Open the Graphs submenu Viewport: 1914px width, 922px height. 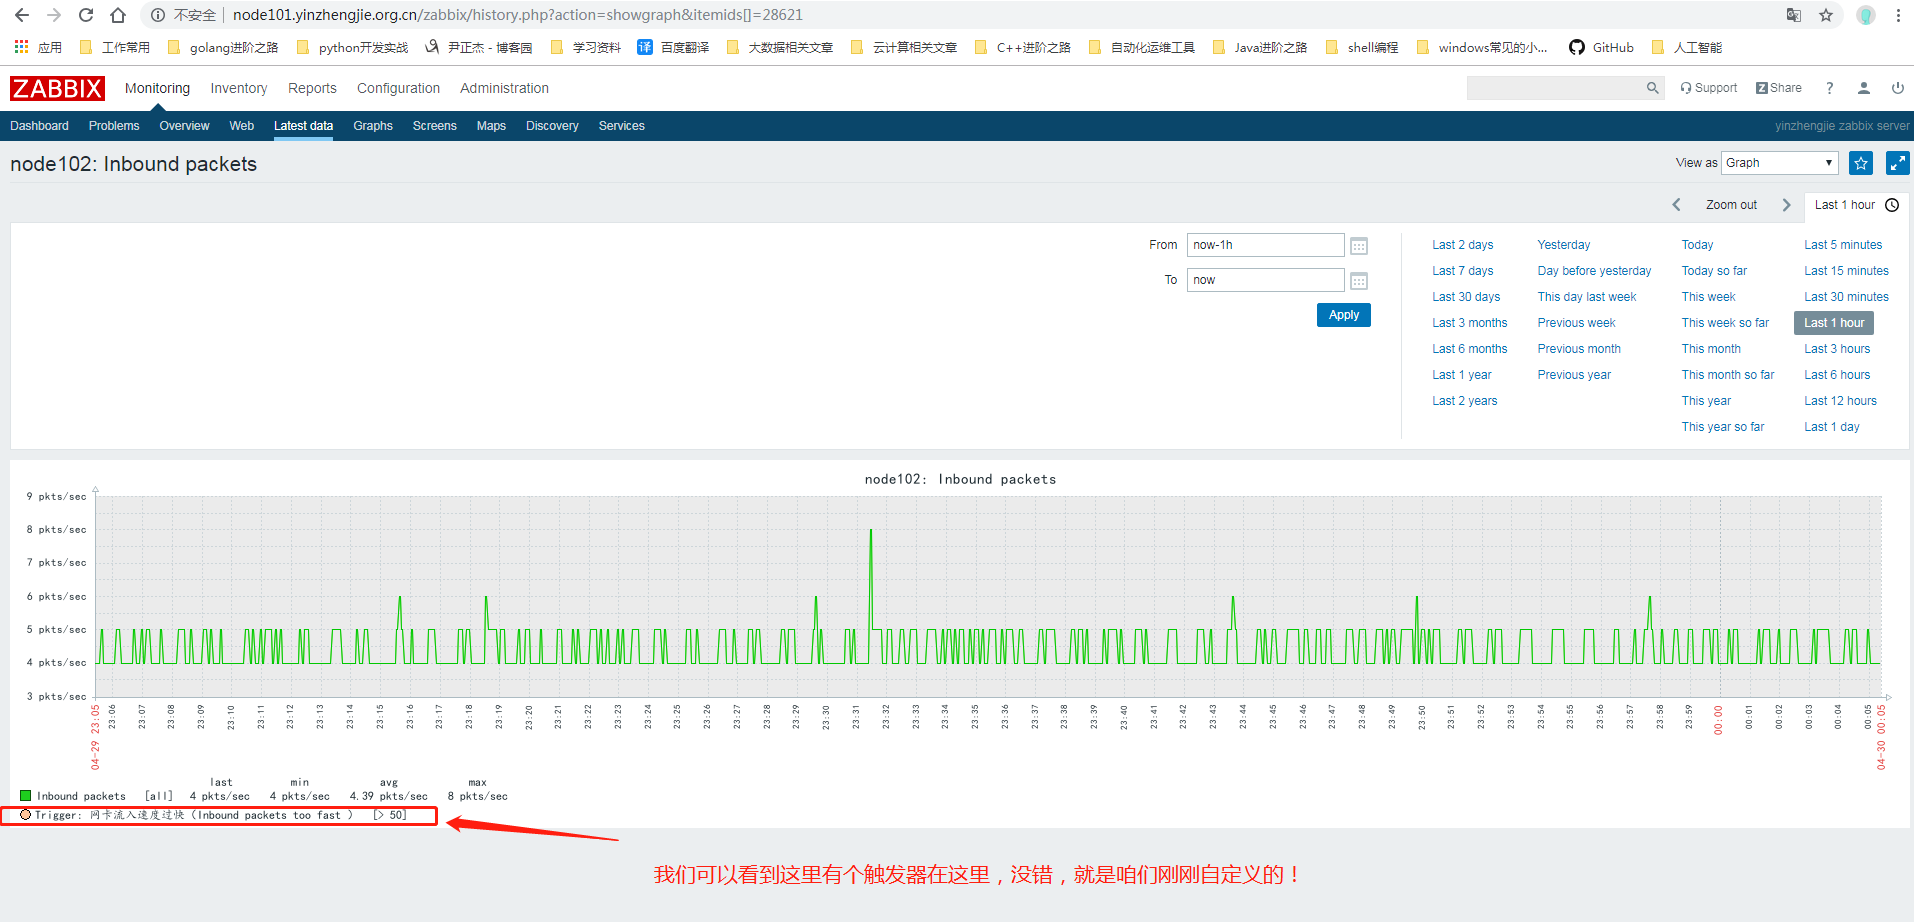373,126
